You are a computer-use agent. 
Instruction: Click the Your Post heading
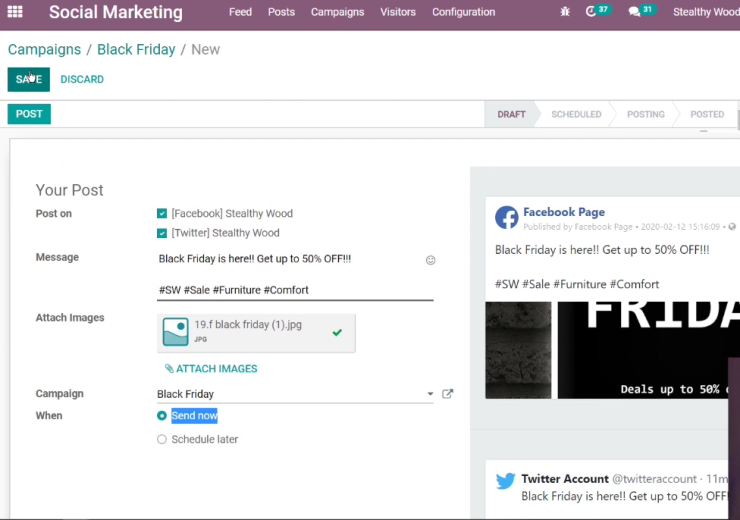pyautogui.click(x=69, y=190)
